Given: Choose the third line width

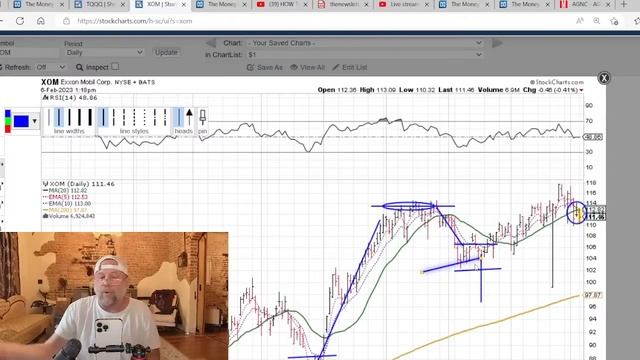Looking at the screenshot, I should pos(69,117).
